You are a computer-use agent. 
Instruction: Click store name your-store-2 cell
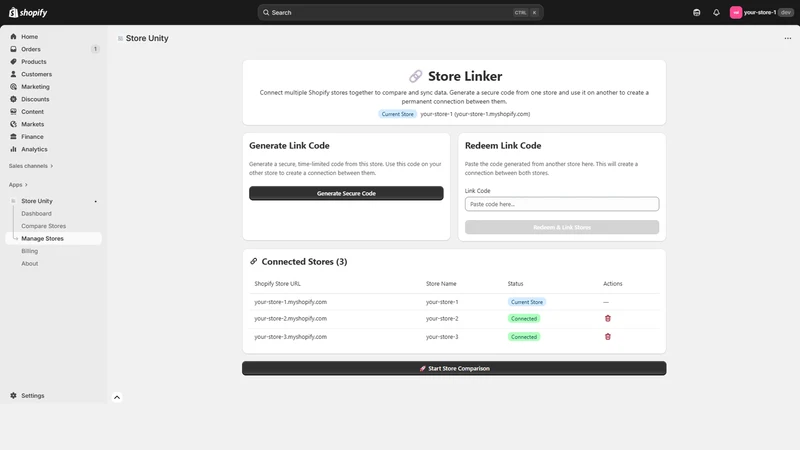[x=442, y=318]
